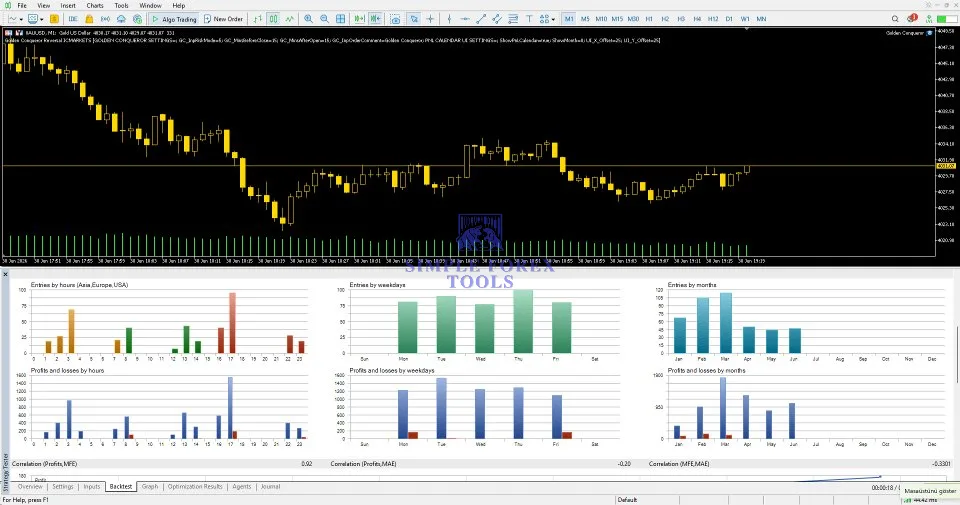Open the search magnifier icon

point(895,19)
